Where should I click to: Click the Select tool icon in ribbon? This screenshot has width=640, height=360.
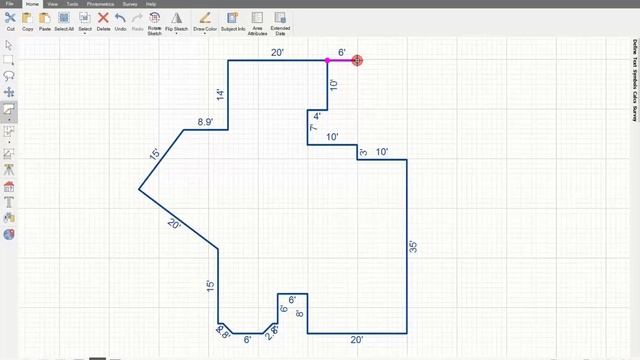pyautogui.click(x=84, y=18)
